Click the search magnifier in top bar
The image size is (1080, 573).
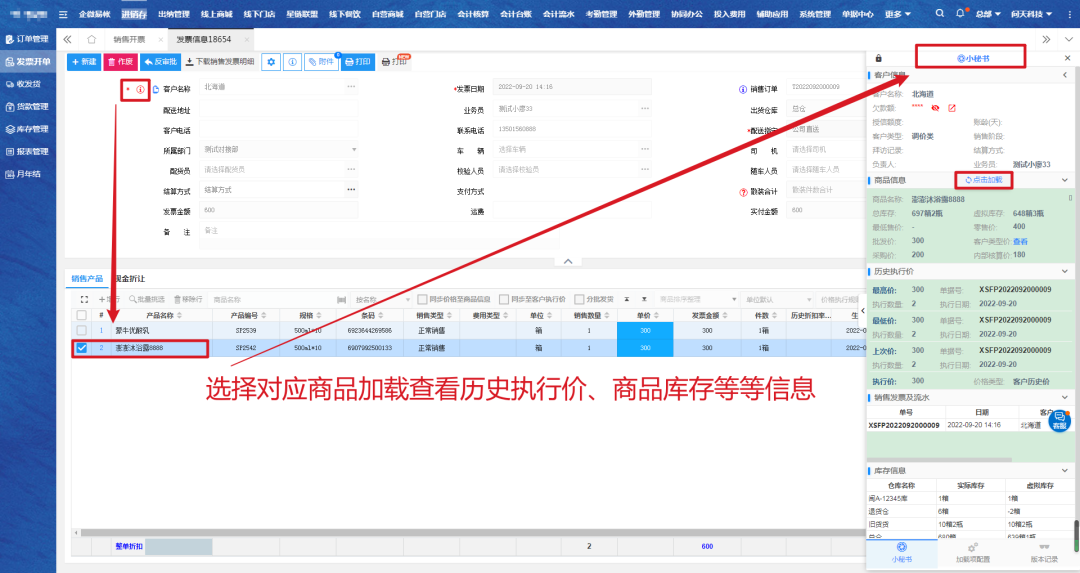click(940, 14)
